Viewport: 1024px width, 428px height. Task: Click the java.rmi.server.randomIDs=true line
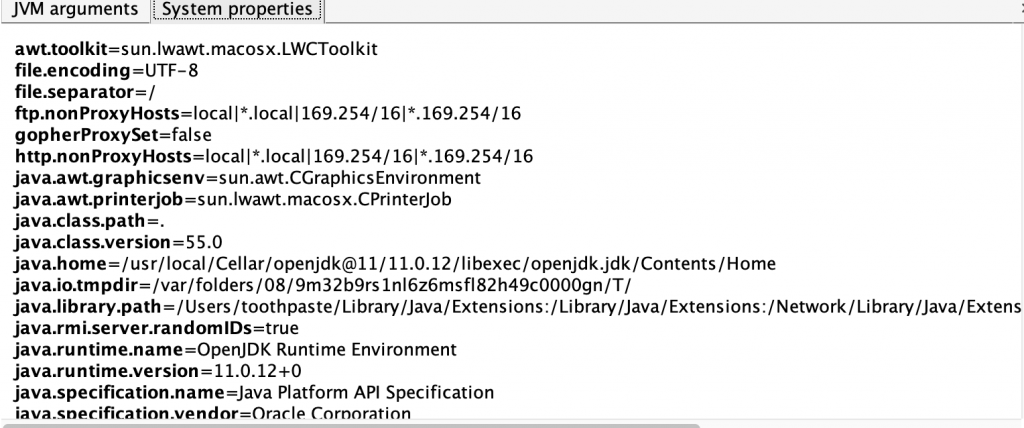[x=157, y=328]
